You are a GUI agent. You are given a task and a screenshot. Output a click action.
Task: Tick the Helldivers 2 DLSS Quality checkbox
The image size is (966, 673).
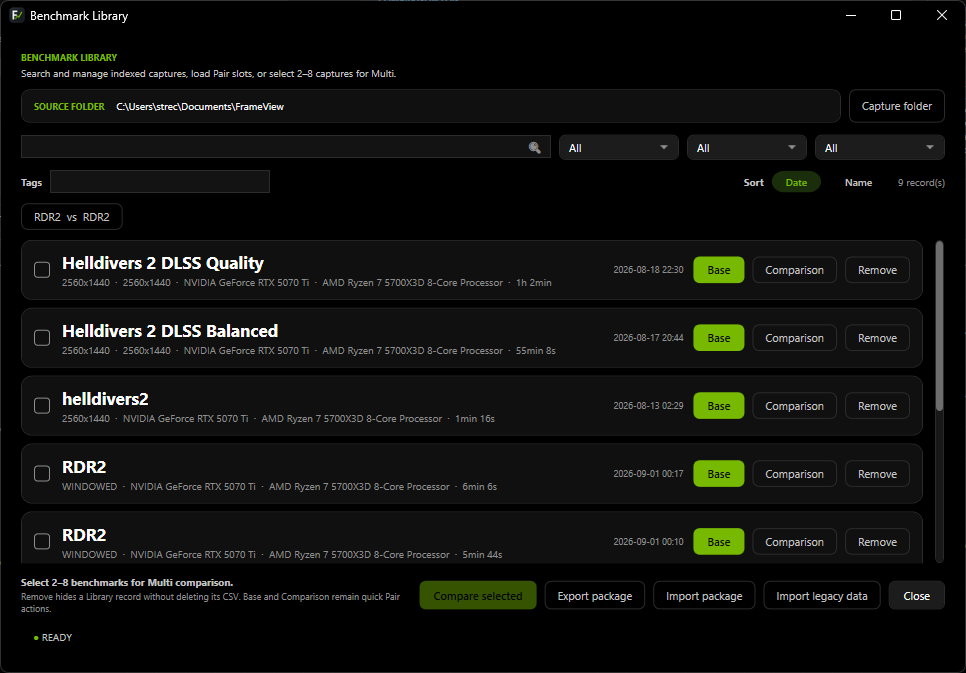pyautogui.click(x=42, y=270)
